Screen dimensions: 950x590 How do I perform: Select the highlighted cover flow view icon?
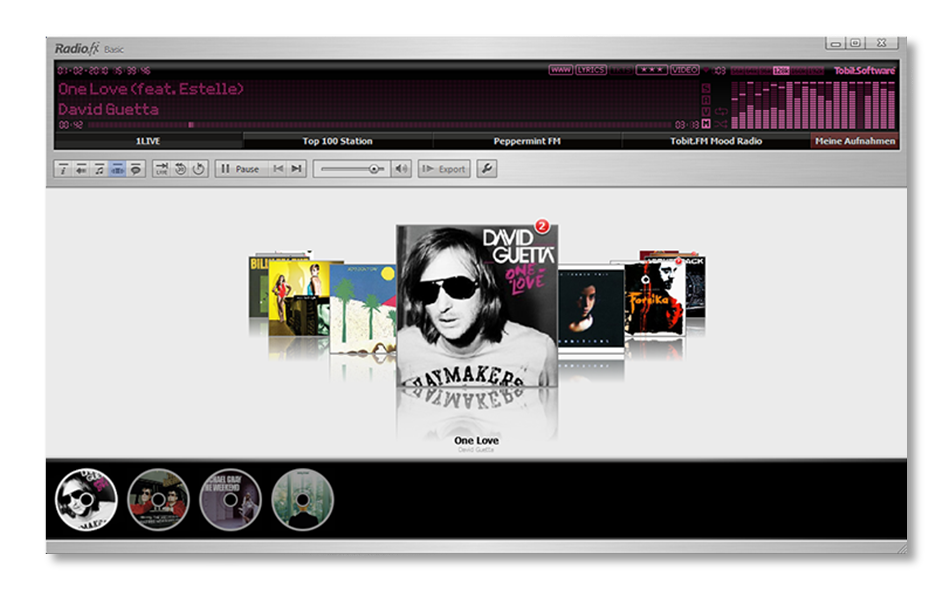coord(118,169)
